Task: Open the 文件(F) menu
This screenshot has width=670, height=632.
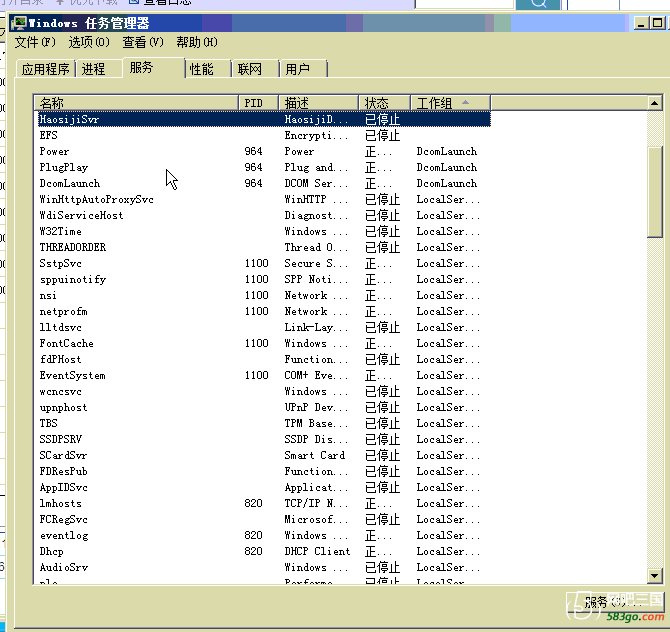Action: (35, 42)
